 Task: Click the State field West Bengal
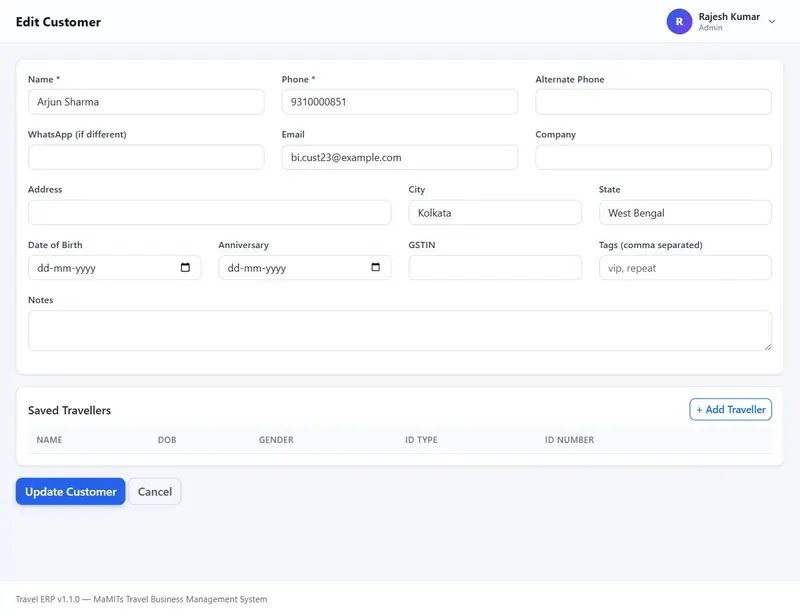tap(685, 212)
